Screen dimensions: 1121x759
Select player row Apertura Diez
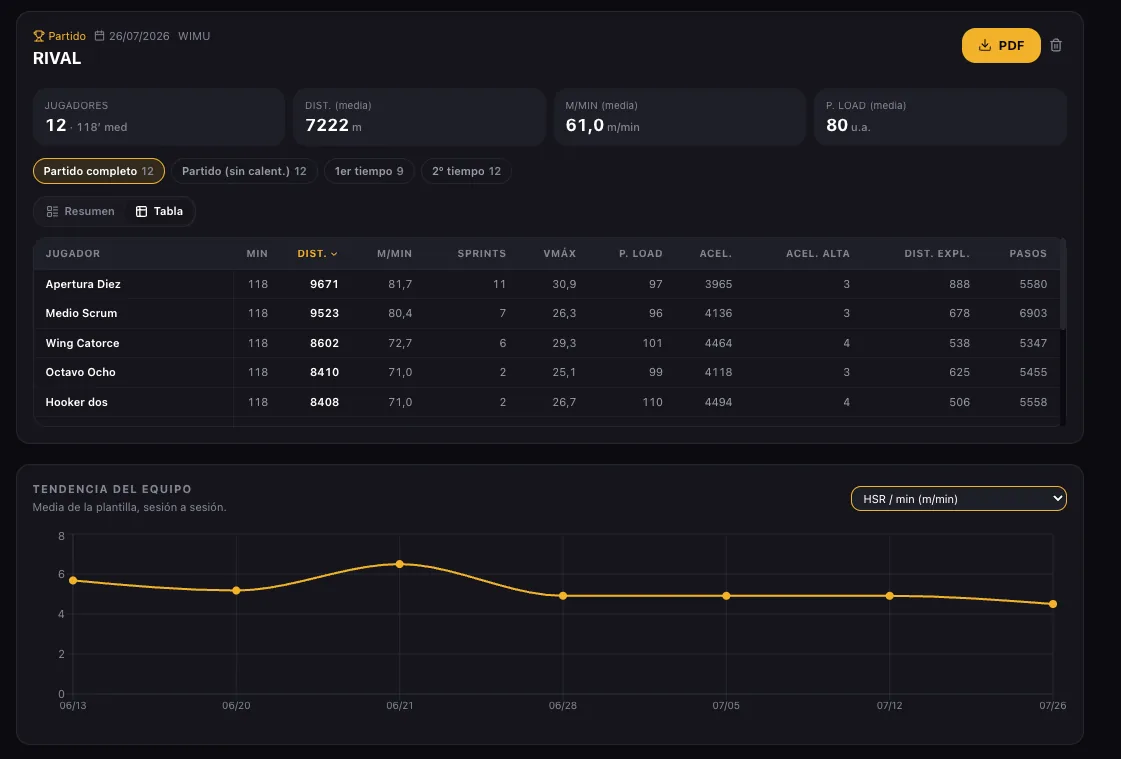pos(547,284)
